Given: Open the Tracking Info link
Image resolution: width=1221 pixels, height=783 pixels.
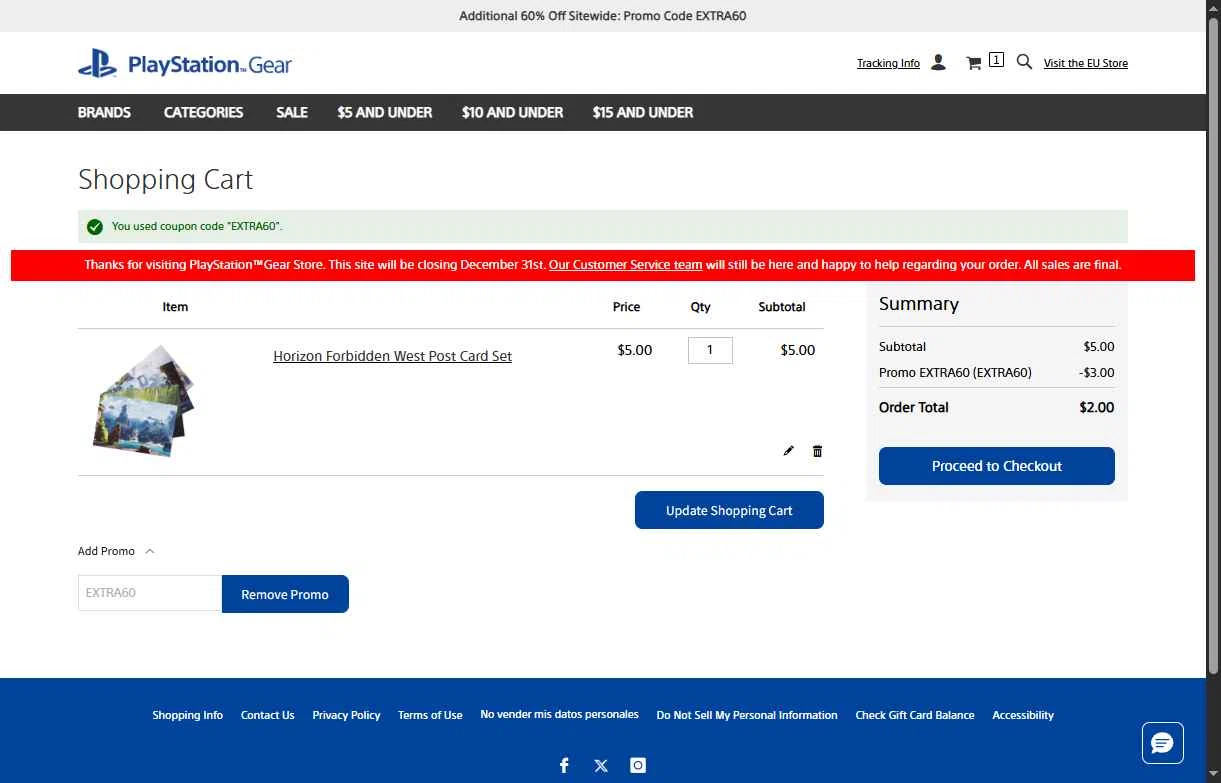Looking at the screenshot, I should (x=888, y=63).
